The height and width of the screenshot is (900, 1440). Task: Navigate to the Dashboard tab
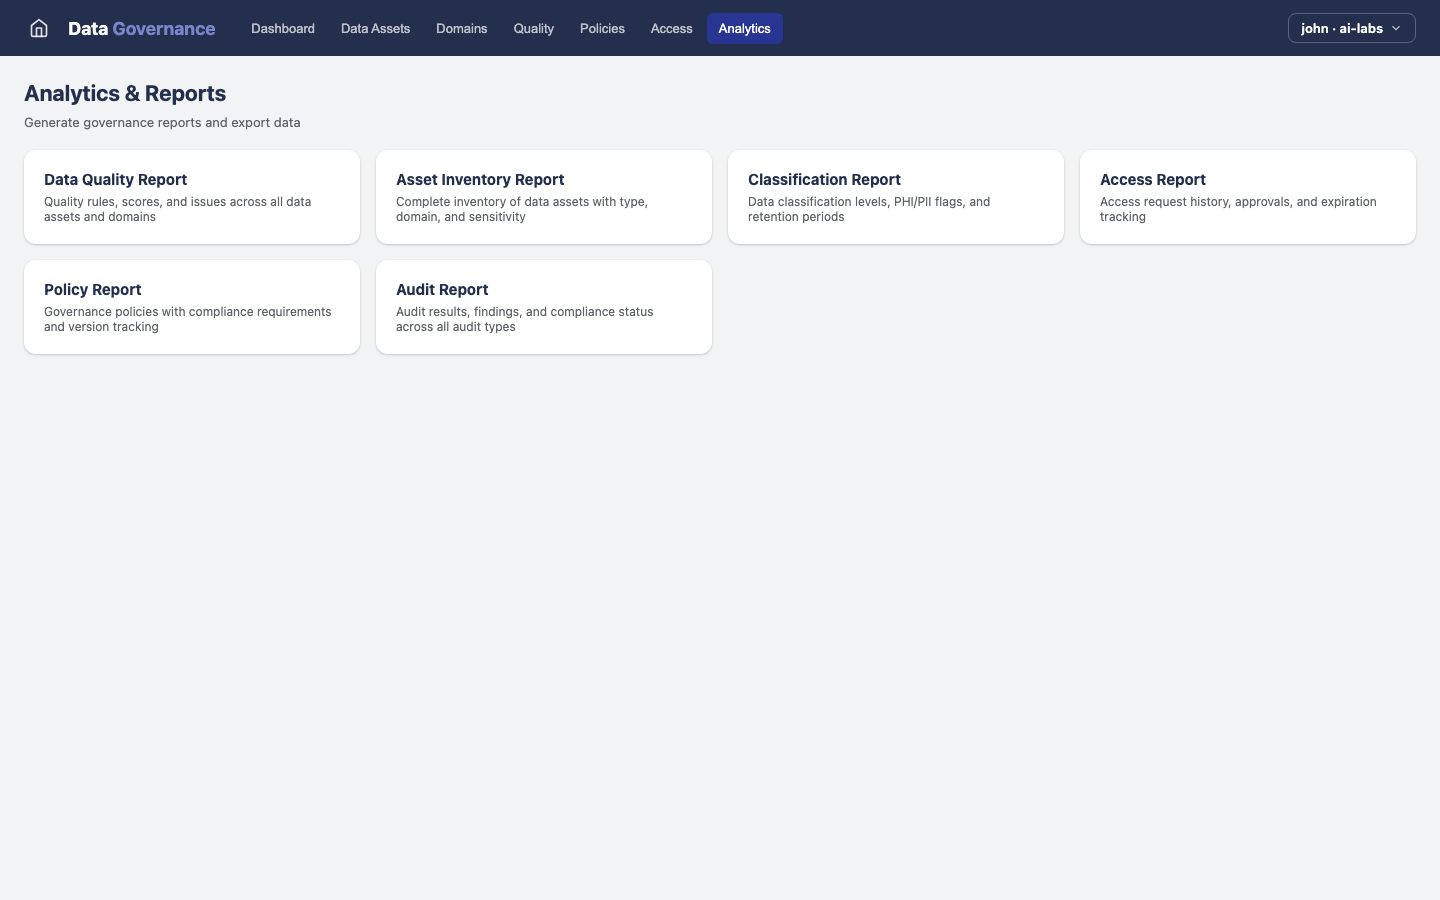pos(282,28)
